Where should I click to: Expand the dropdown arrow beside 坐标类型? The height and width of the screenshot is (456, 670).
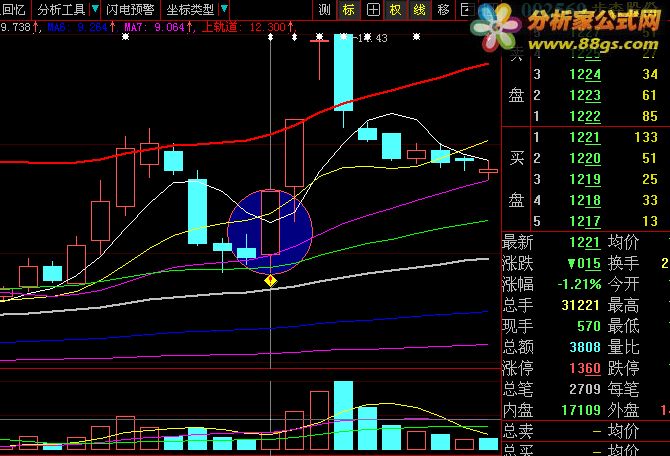[224, 9]
